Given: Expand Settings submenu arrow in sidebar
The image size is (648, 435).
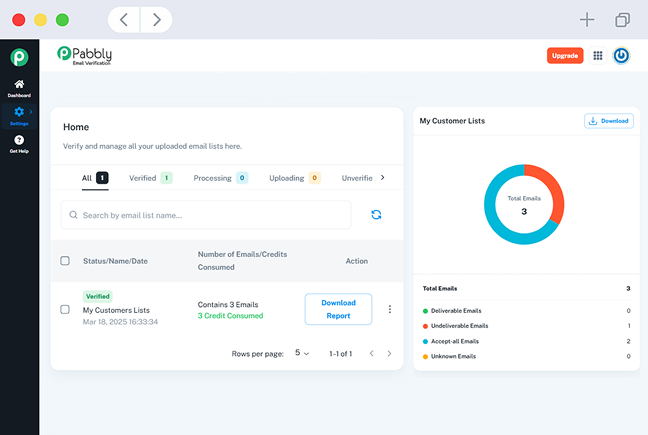Looking at the screenshot, I should 32,111.
